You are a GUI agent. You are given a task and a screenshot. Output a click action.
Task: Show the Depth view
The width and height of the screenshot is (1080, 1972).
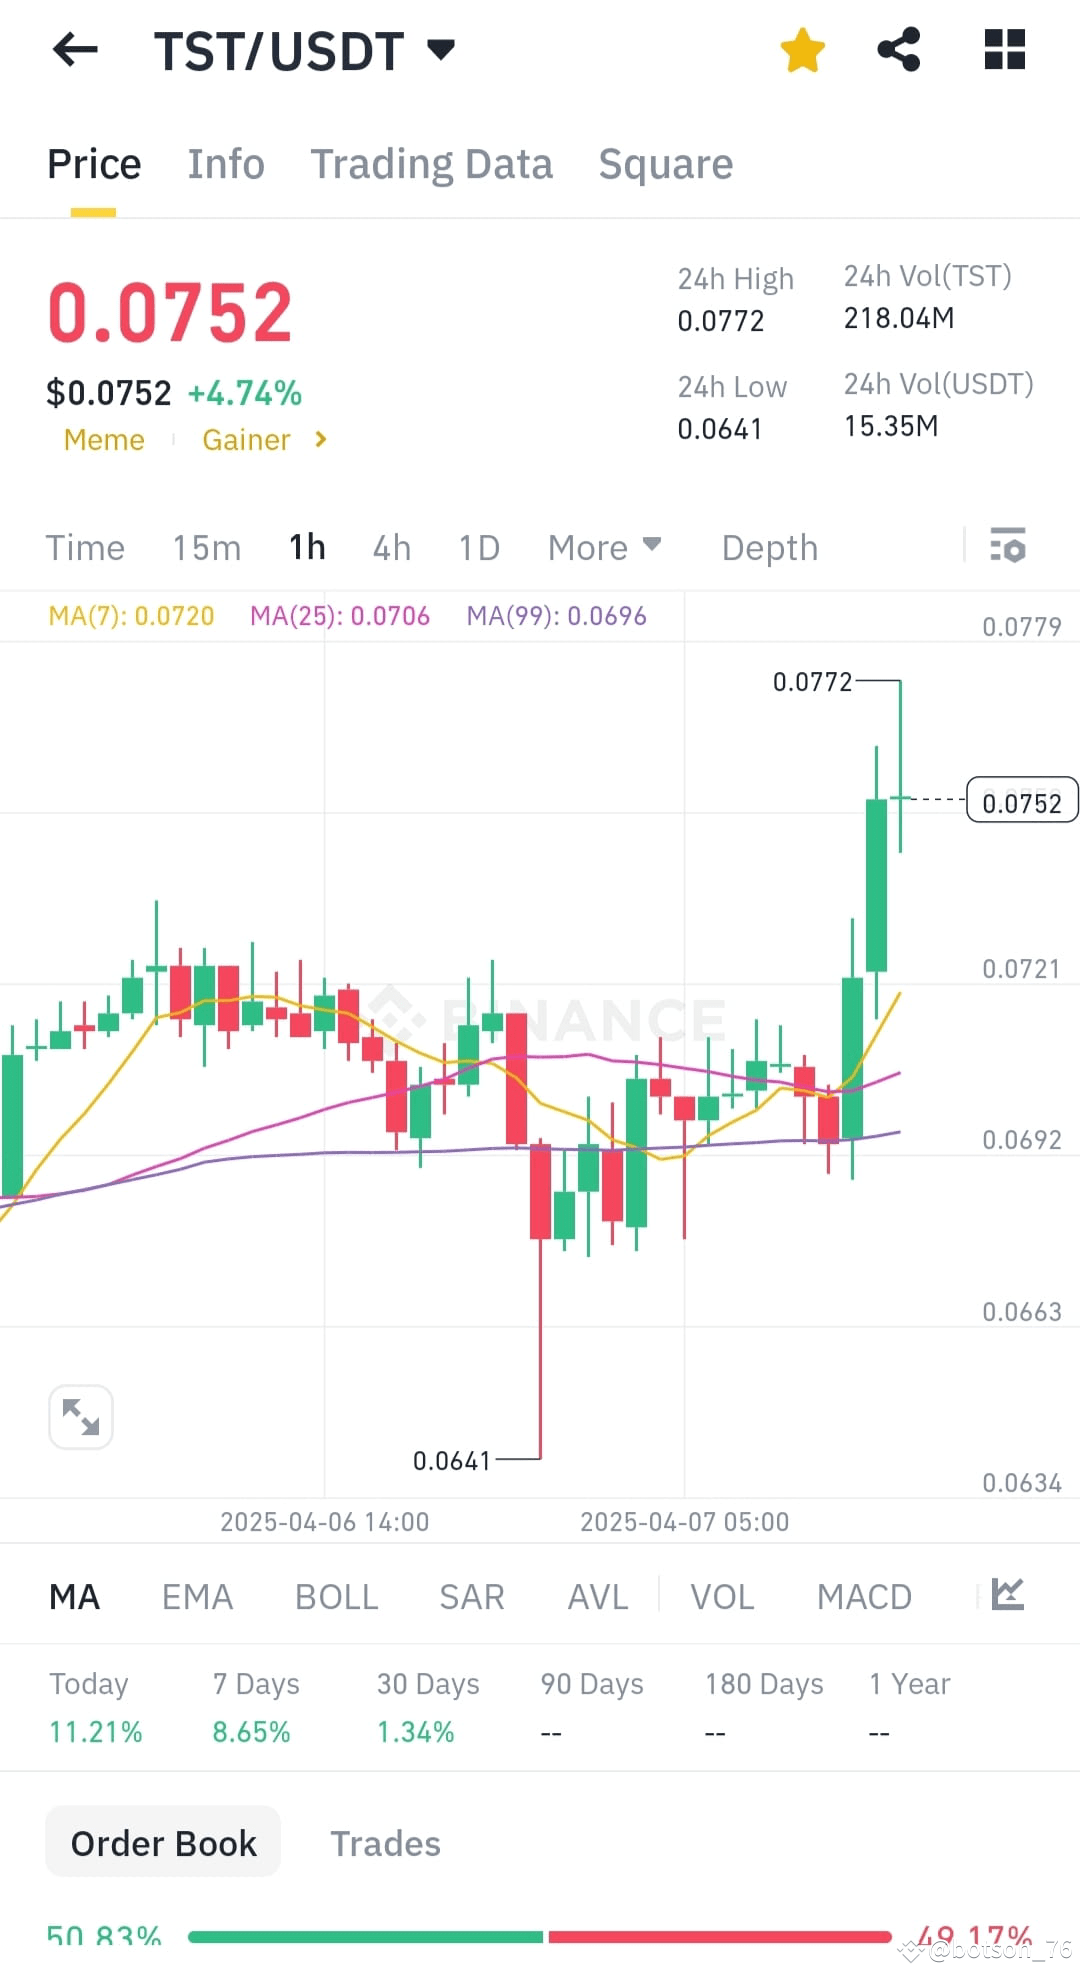point(768,547)
